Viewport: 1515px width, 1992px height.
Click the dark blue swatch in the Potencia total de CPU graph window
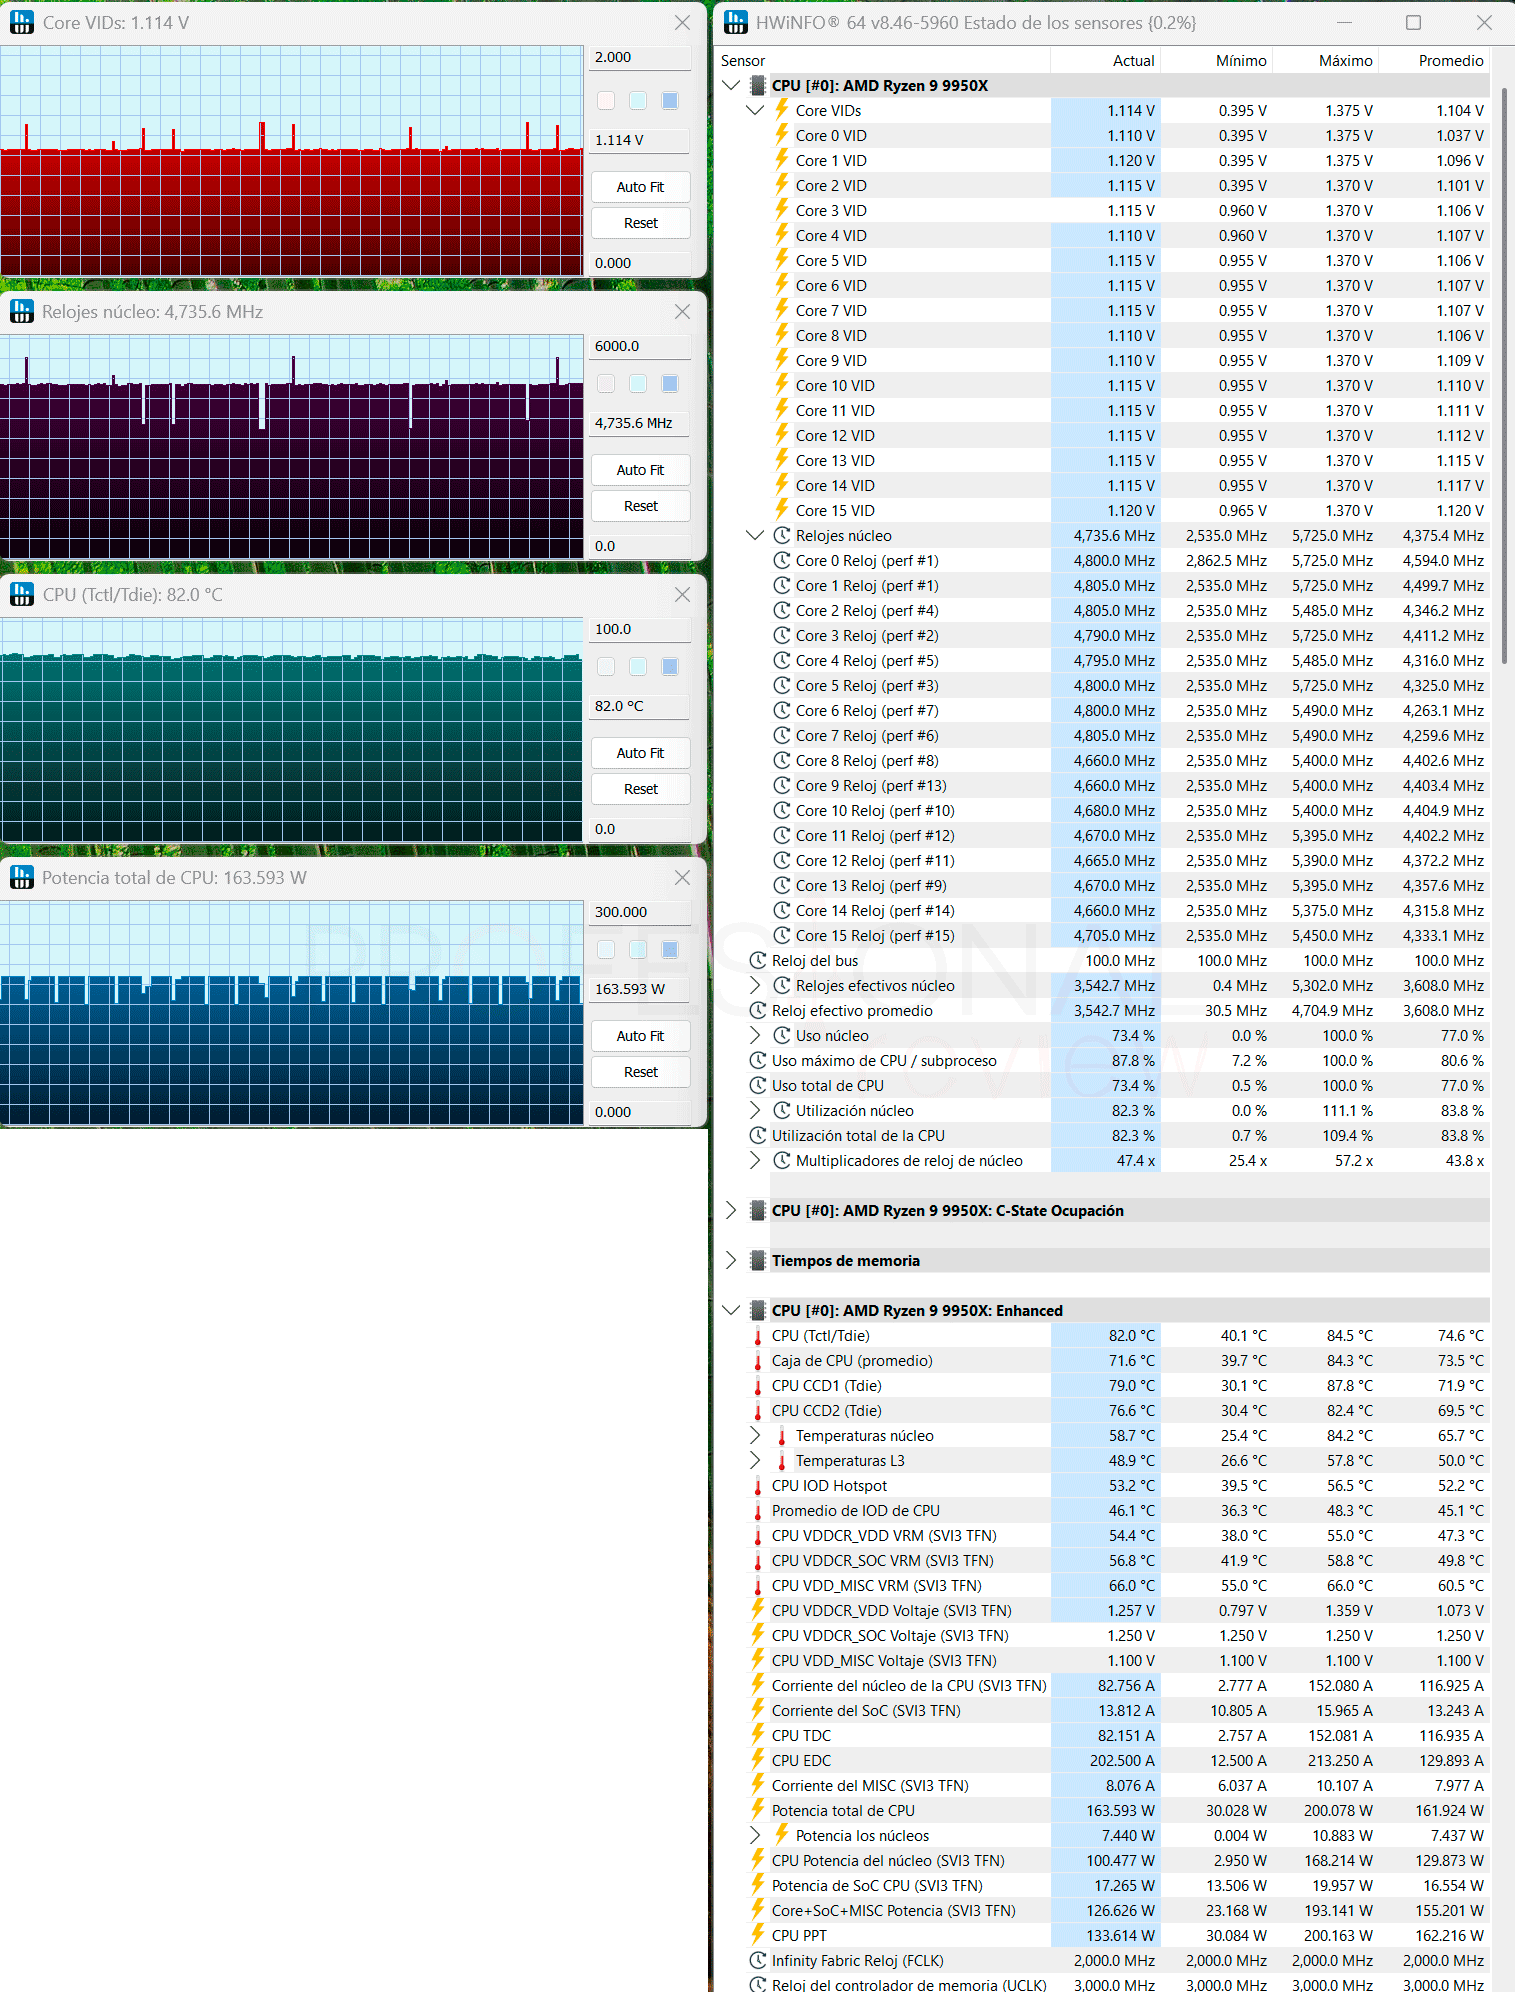(670, 949)
